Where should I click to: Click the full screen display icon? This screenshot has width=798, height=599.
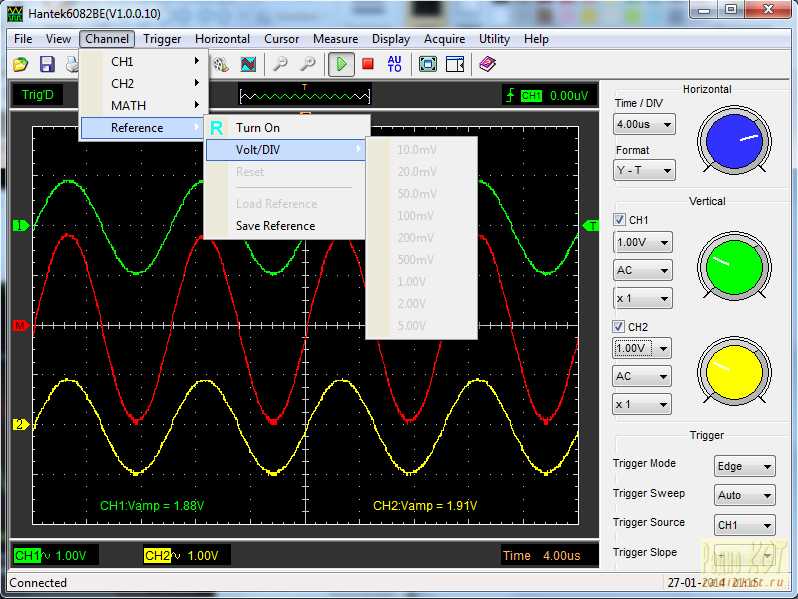coord(428,64)
